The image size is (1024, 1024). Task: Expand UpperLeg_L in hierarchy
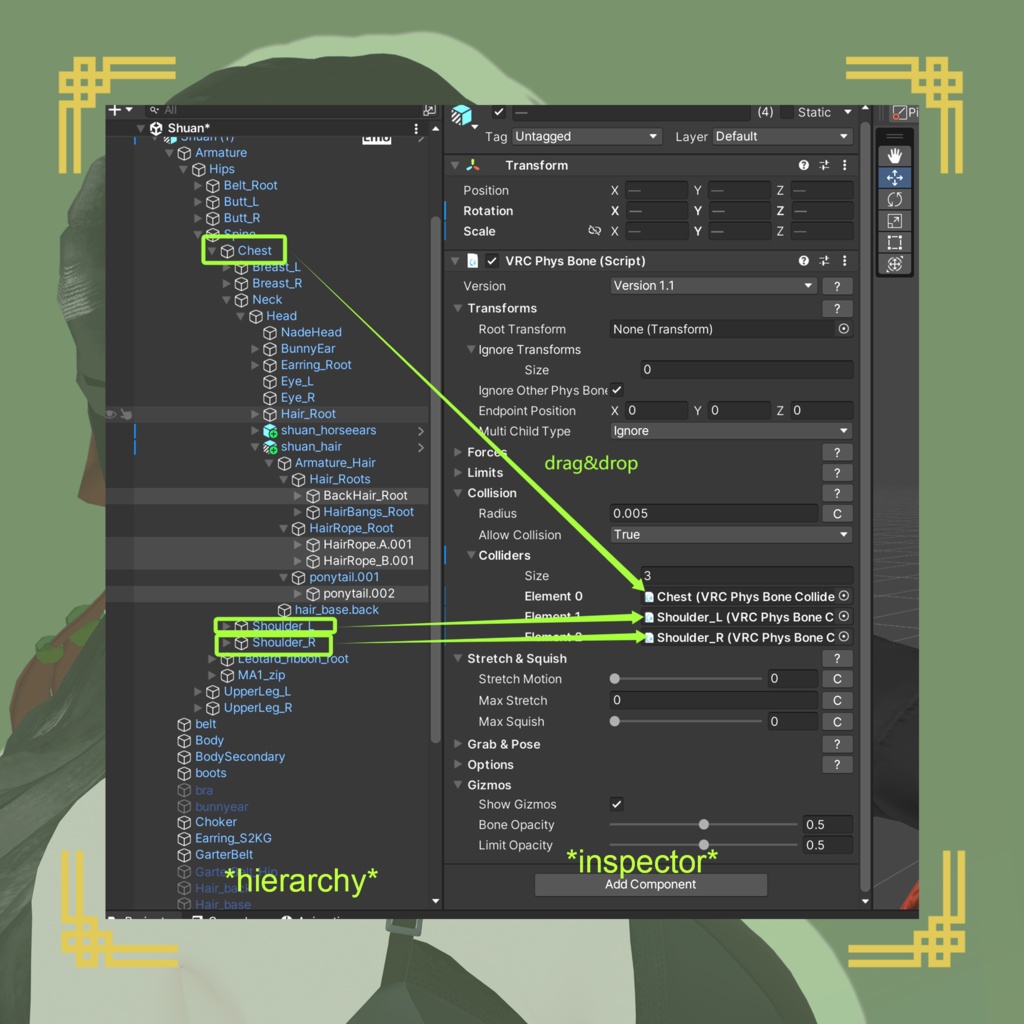coord(198,691)
